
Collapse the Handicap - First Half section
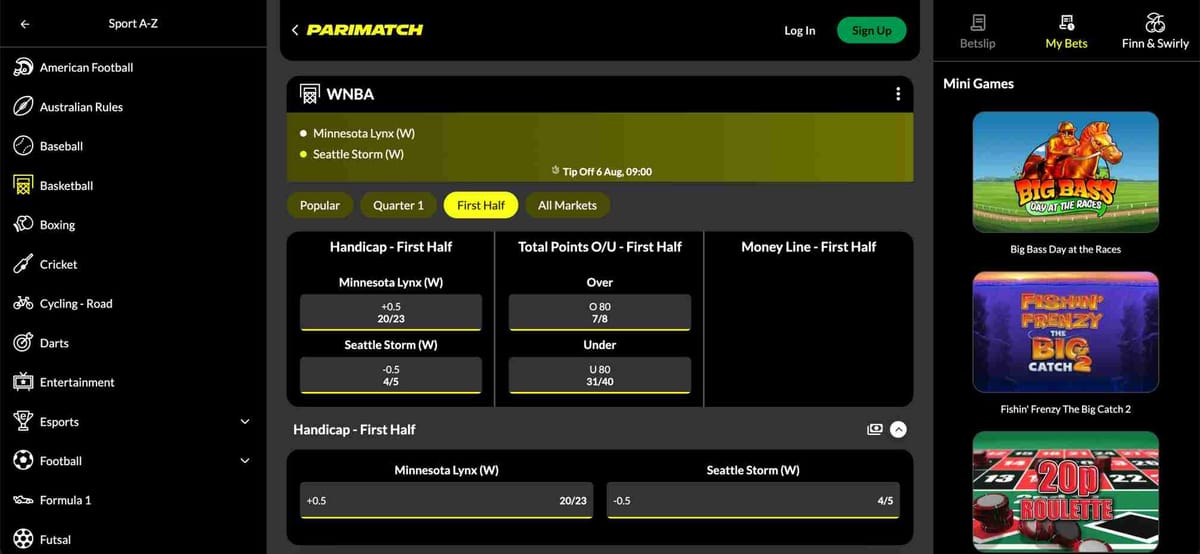(898, 429)
